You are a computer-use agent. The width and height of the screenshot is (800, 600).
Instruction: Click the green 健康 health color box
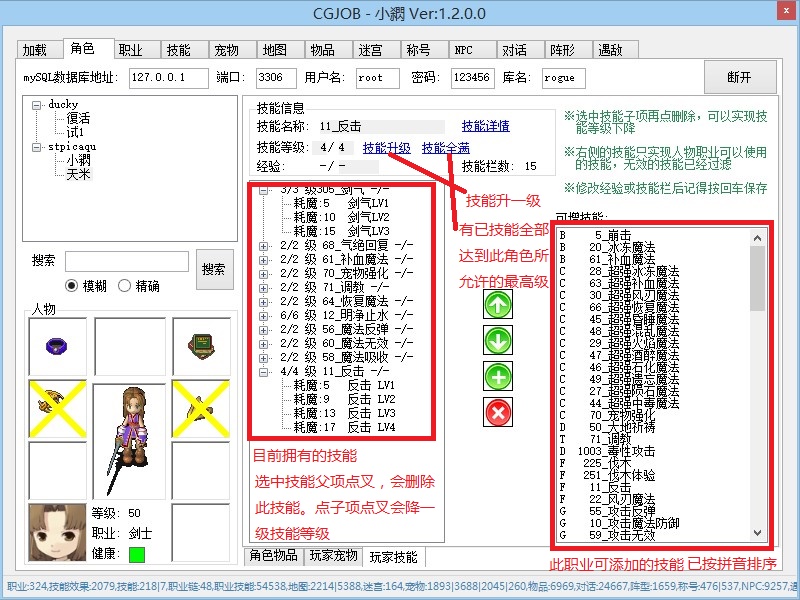[136, 554]
